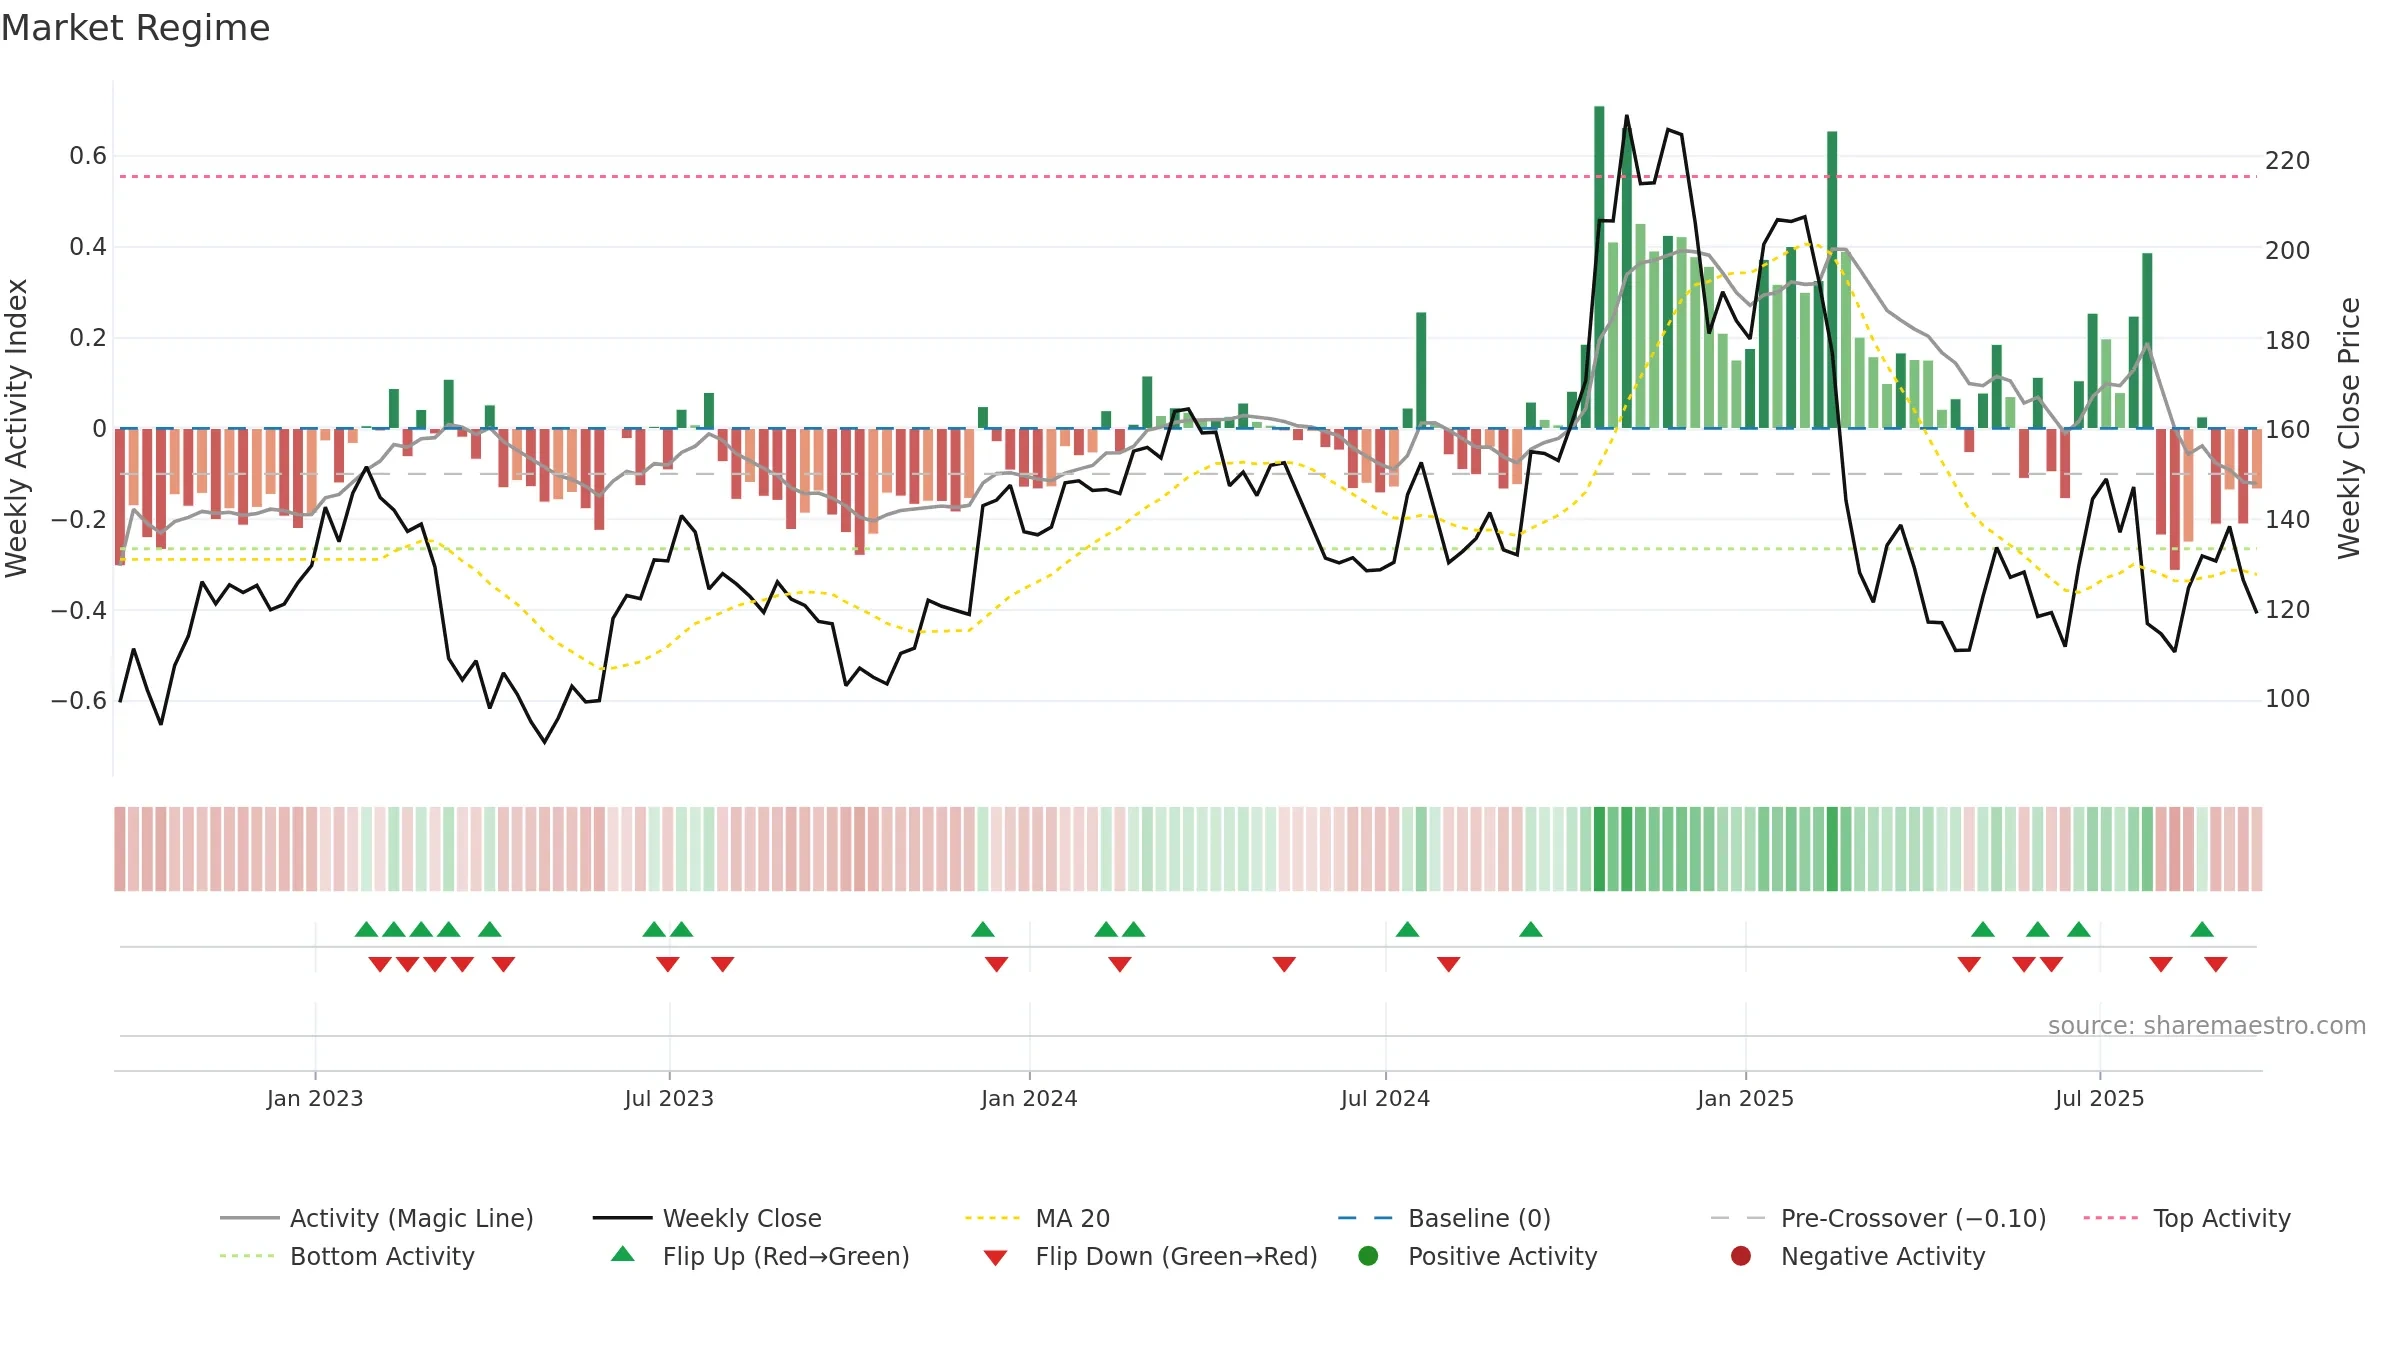Click the Jan 2023 axis label
The image size is (2400, 1350).
coord(315,1098)
